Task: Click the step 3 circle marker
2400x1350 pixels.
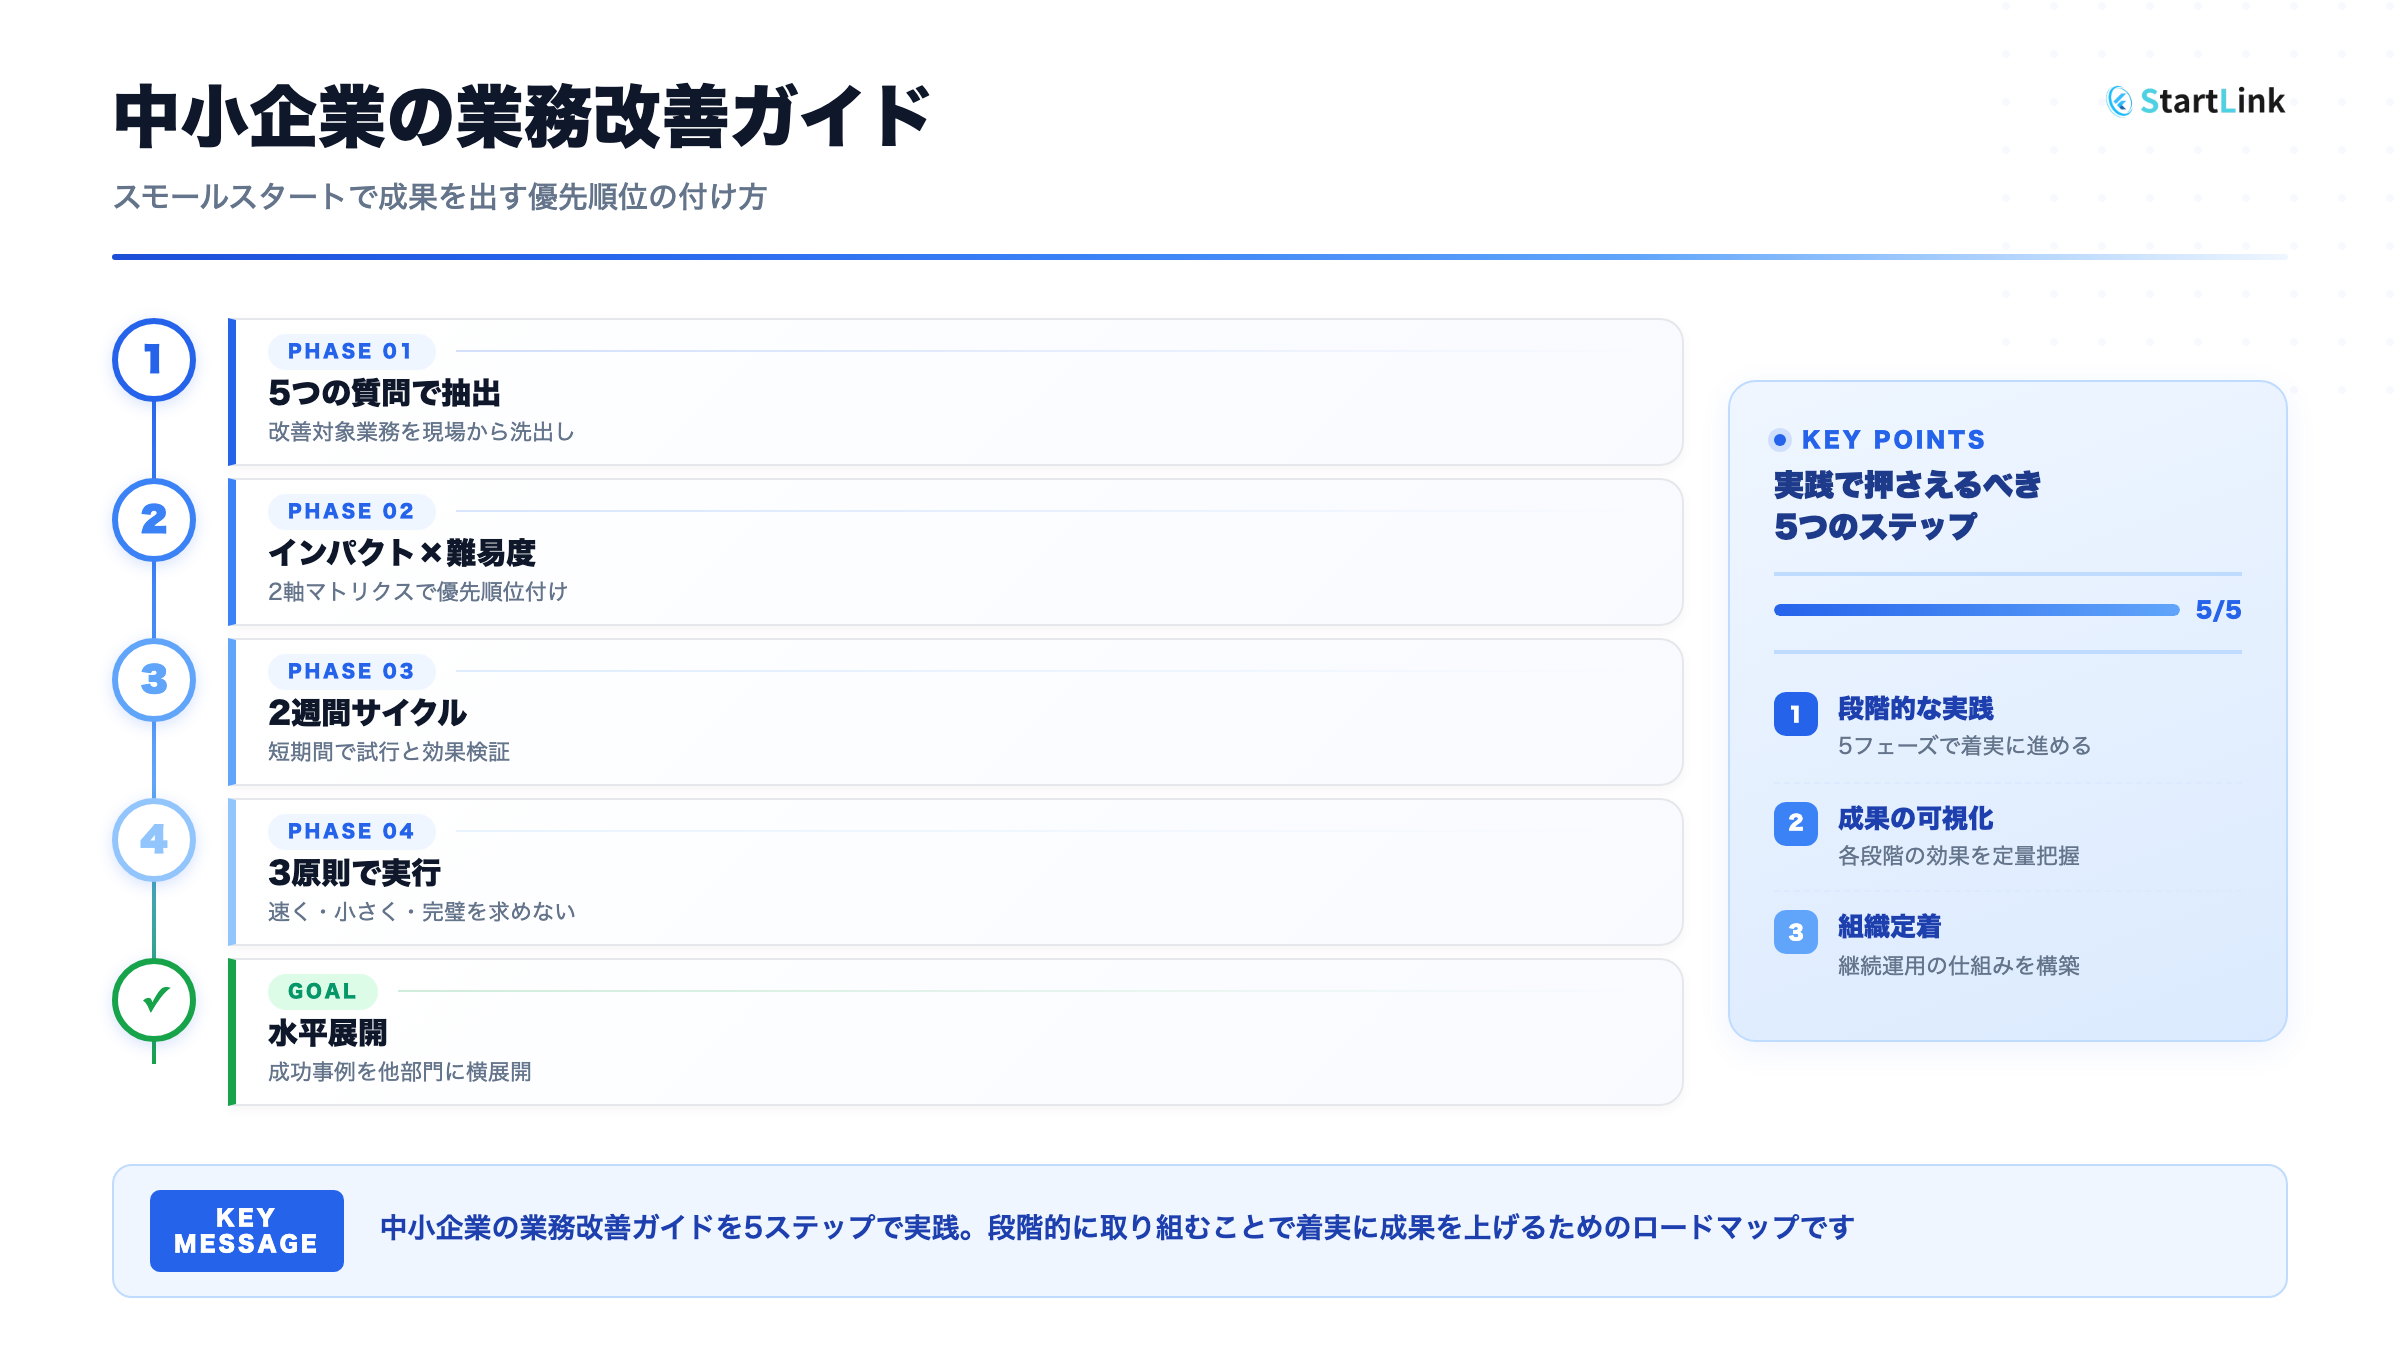Action: 153,680
